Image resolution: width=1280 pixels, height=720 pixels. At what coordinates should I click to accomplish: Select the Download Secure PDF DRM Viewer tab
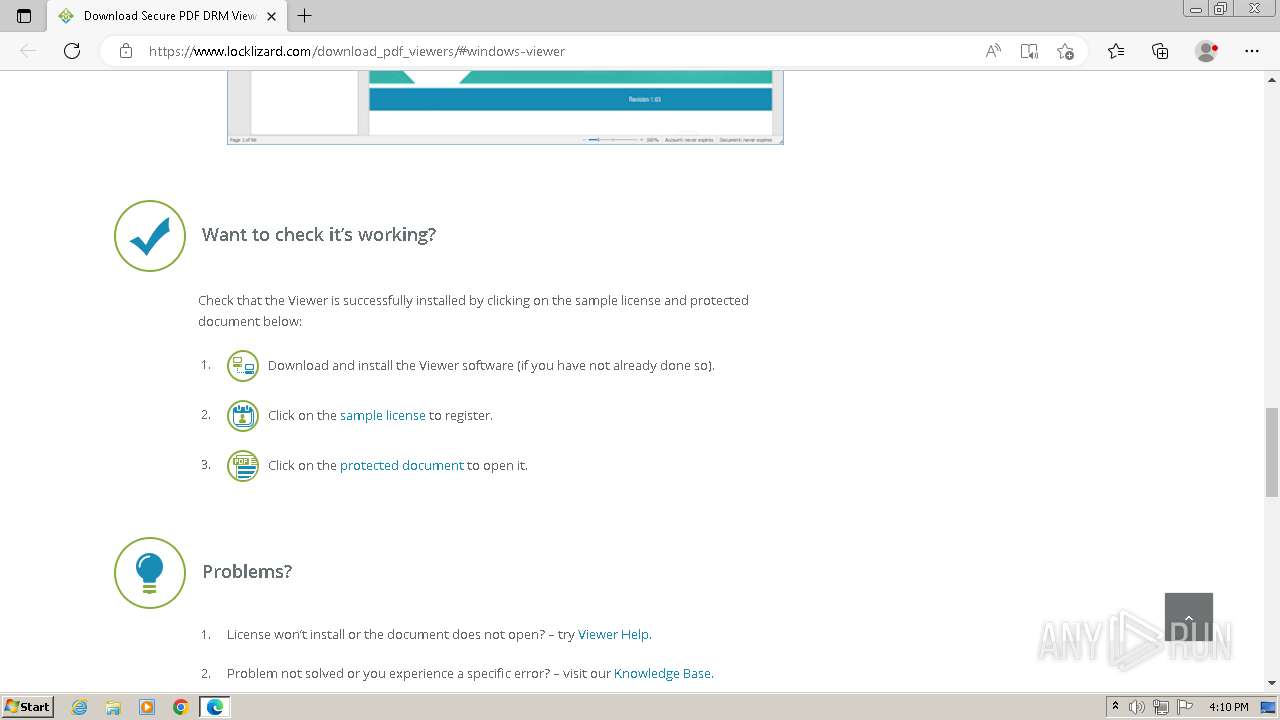[167, 16]
